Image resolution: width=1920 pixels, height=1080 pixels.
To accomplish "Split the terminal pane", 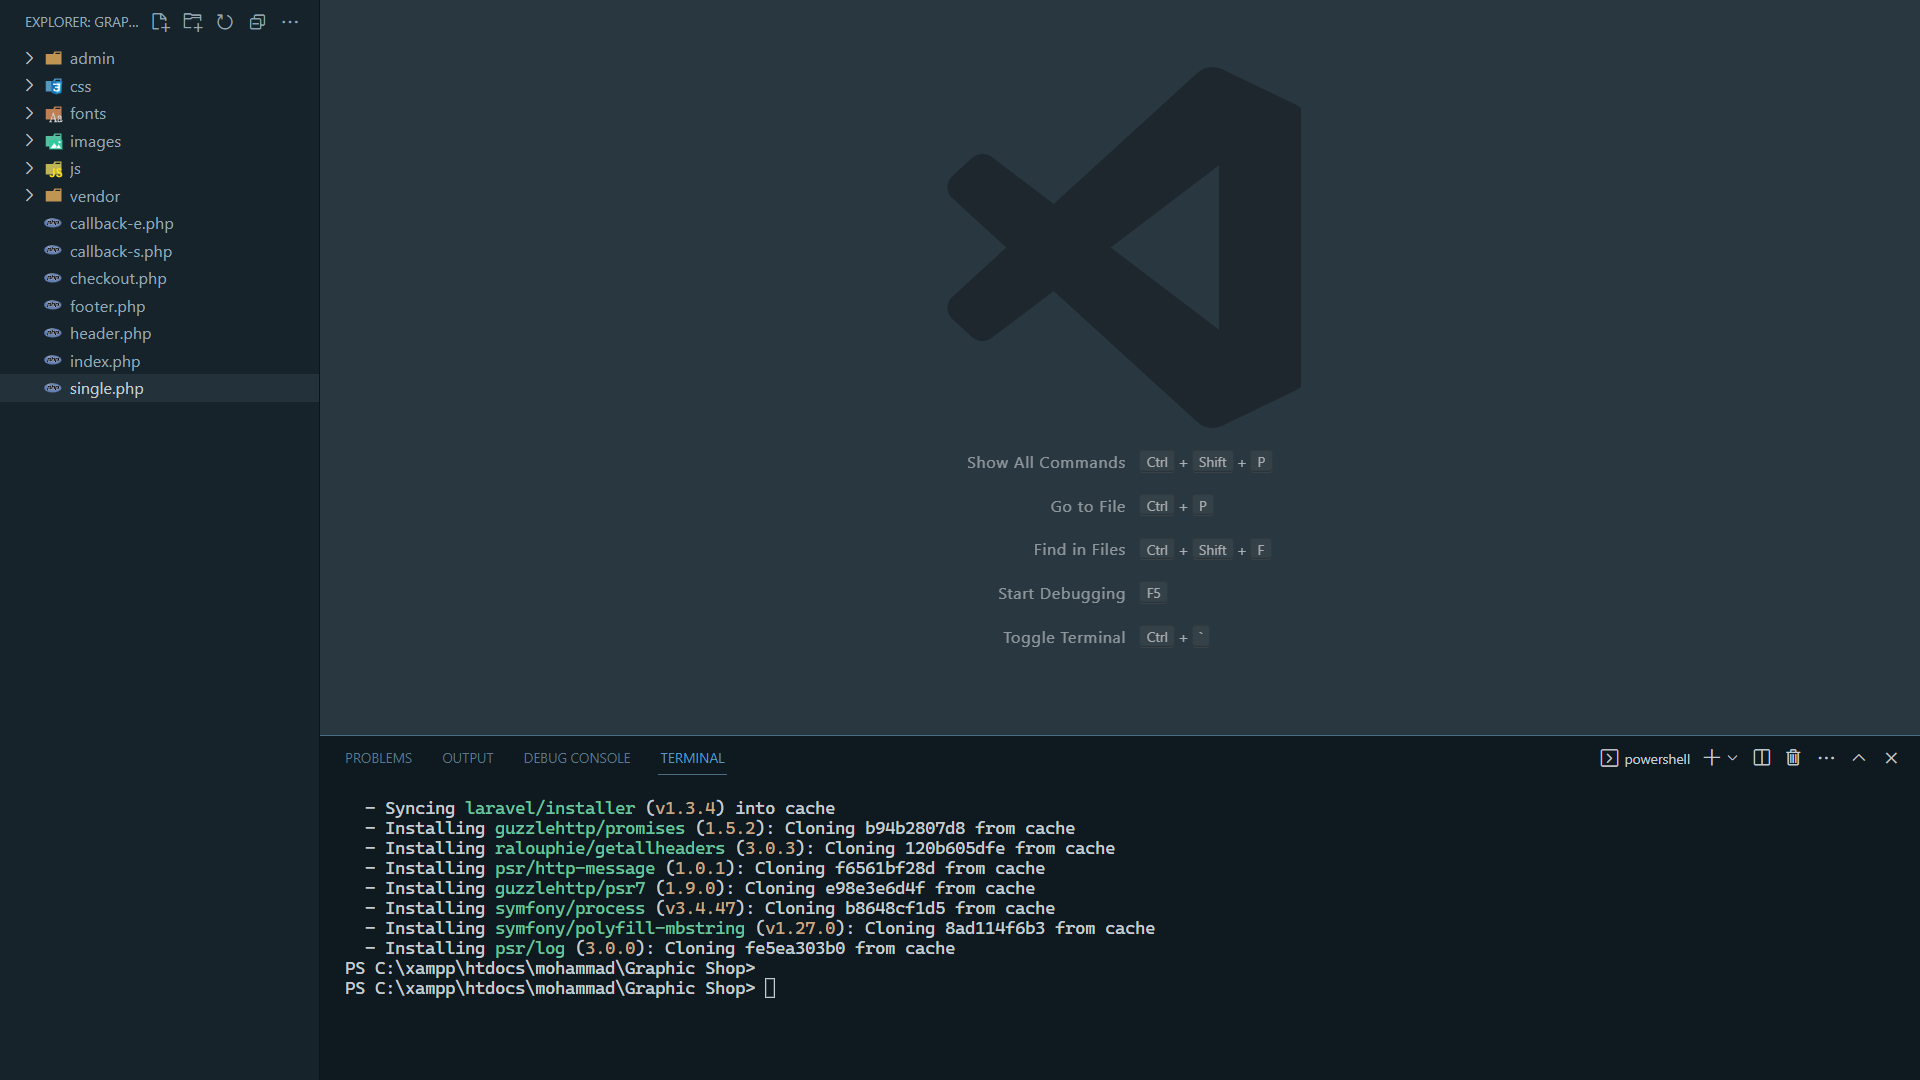I will click(1762, 758).
